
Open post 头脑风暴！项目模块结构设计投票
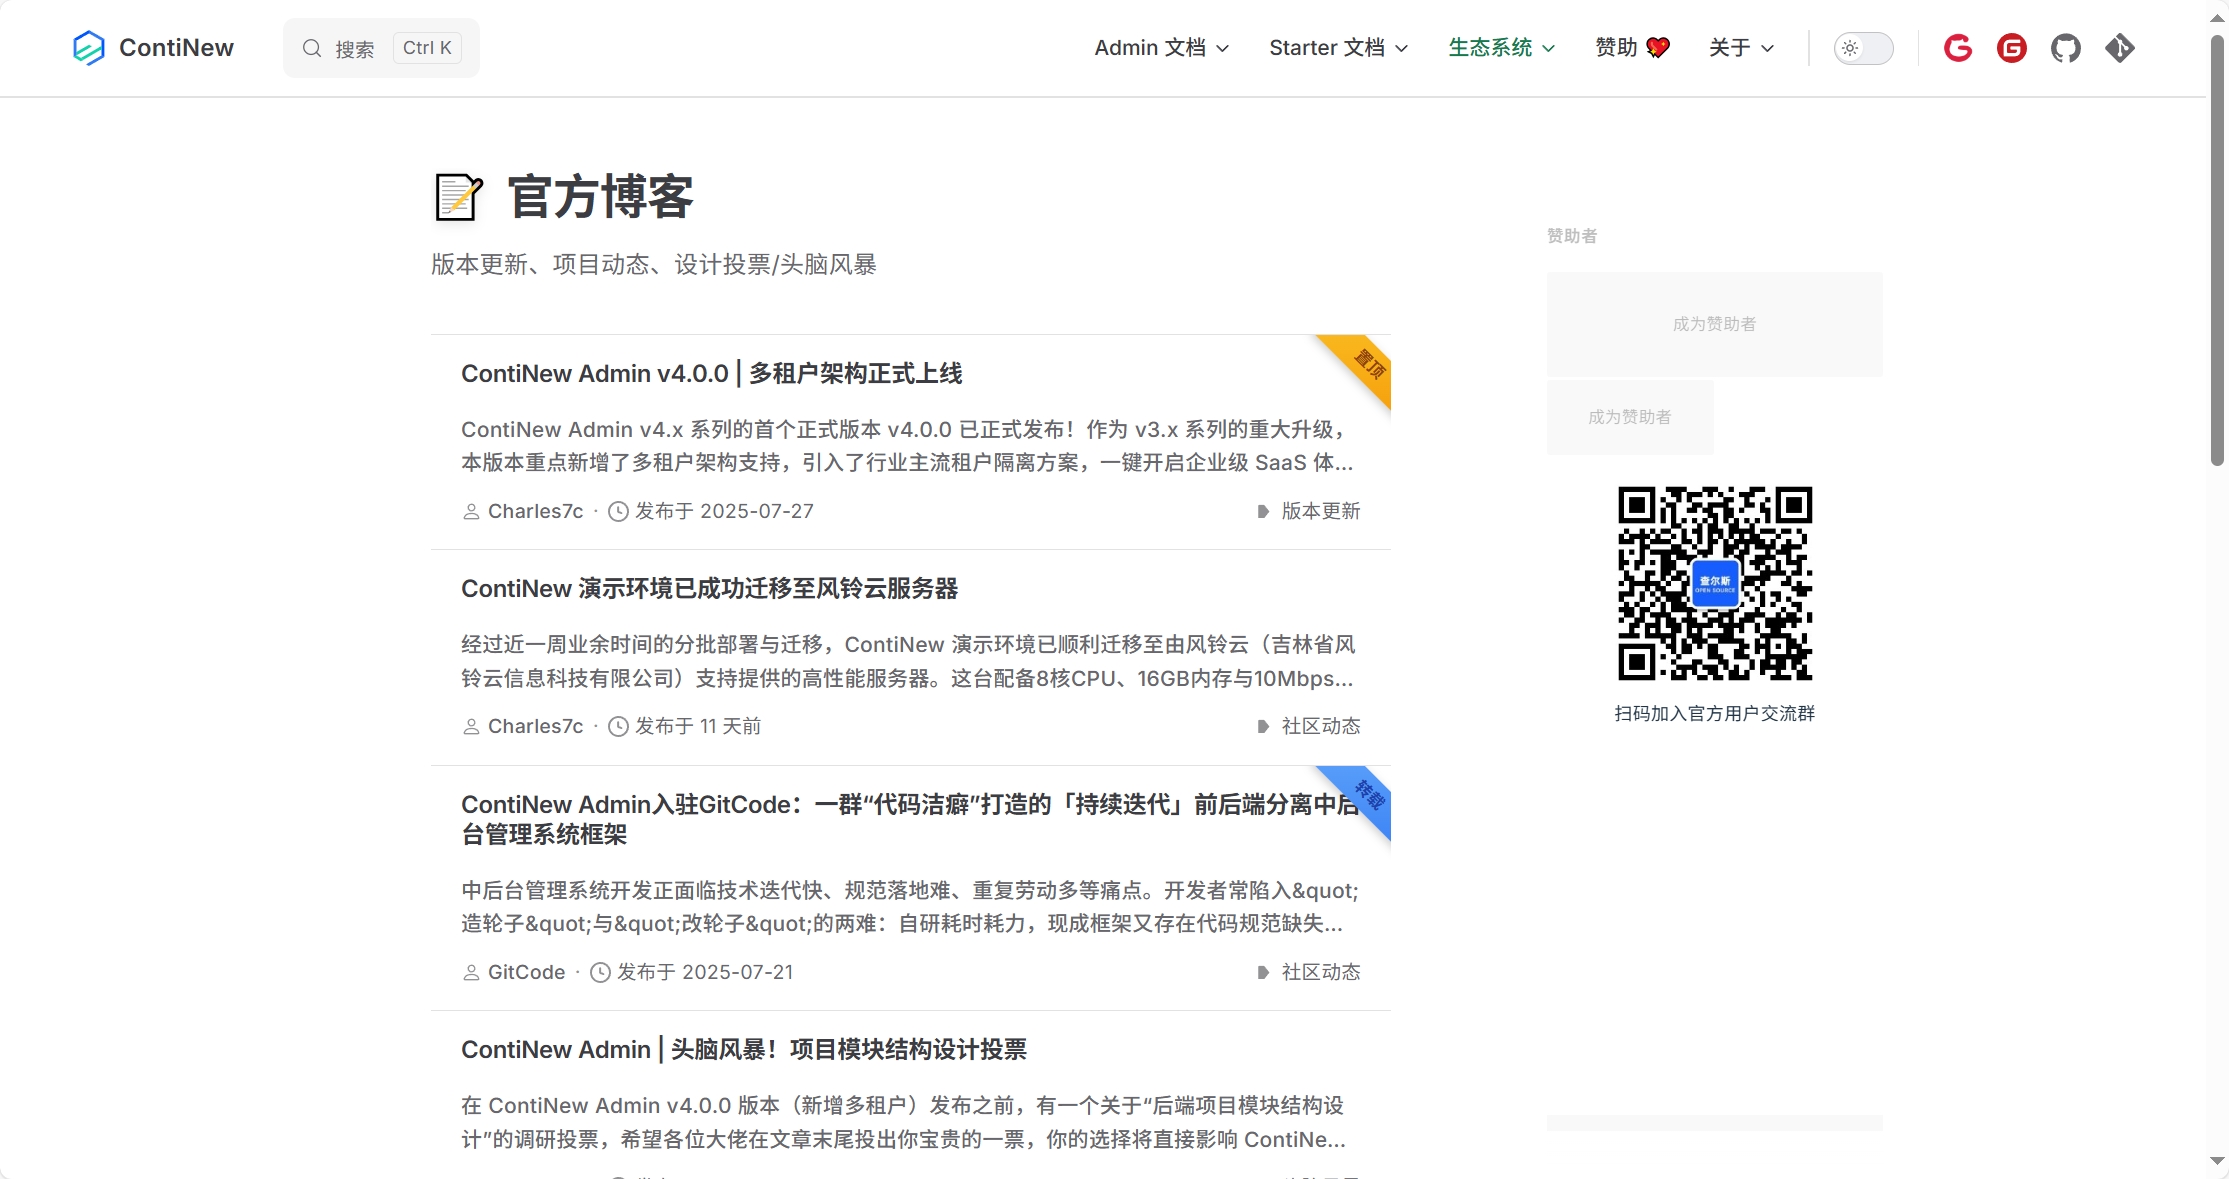pos(744,1050)
